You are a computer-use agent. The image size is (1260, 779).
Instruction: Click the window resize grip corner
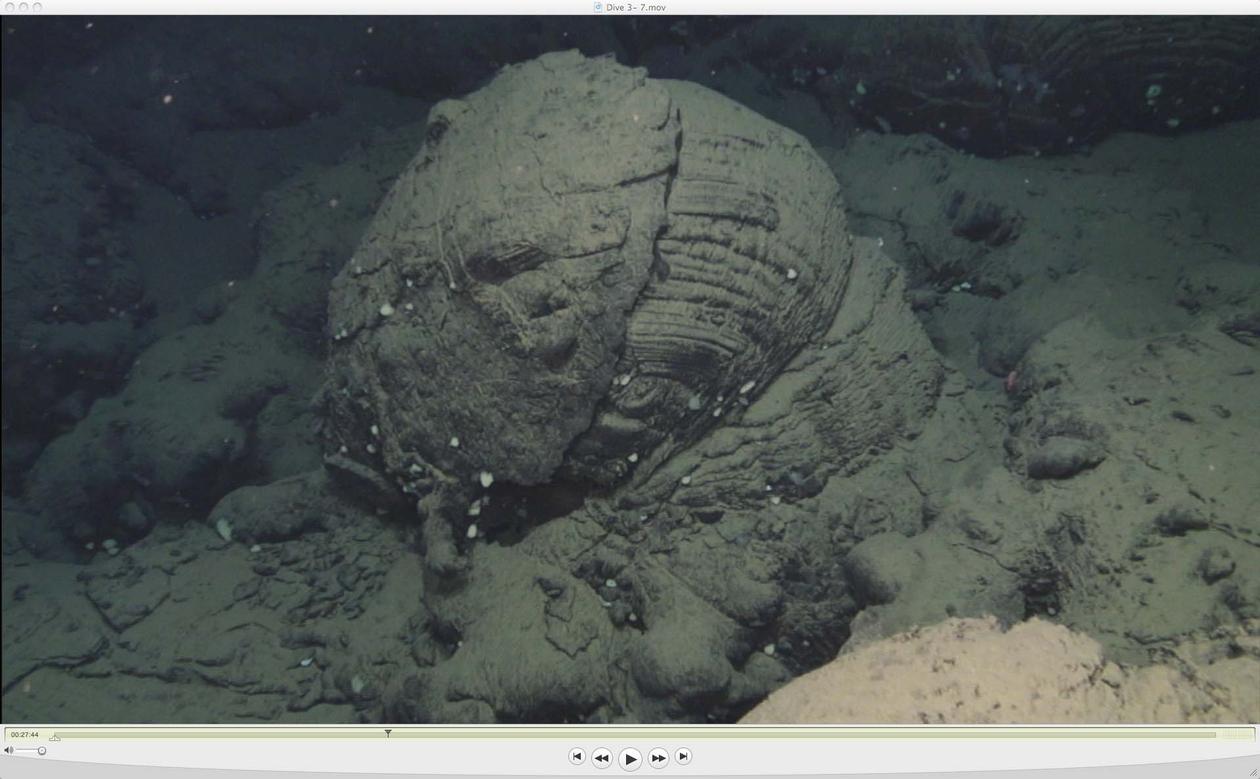click(1251, 770)
